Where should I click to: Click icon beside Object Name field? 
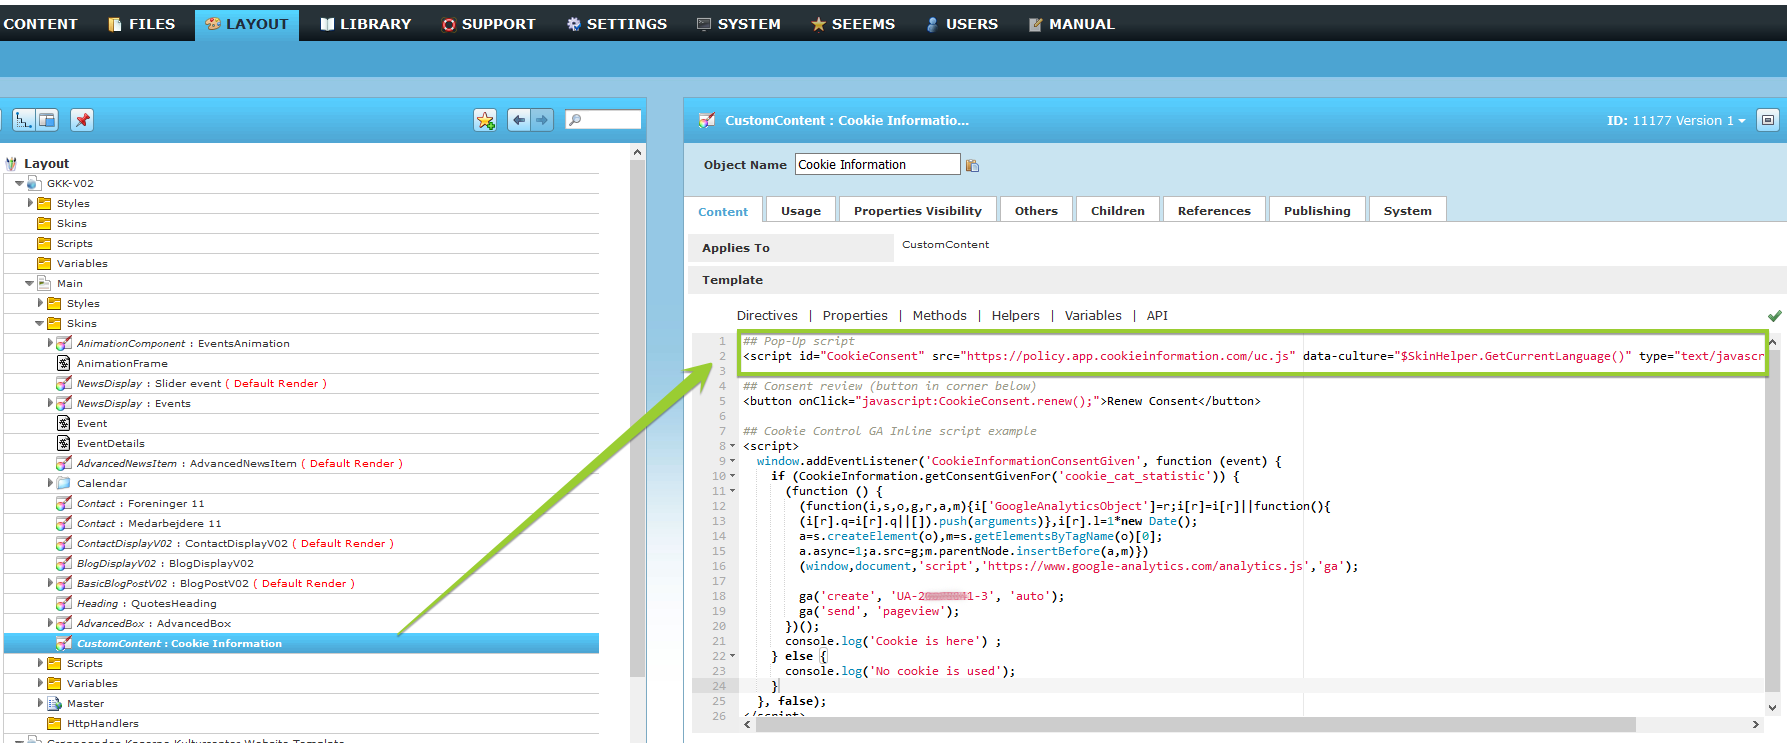pos(972,166)
